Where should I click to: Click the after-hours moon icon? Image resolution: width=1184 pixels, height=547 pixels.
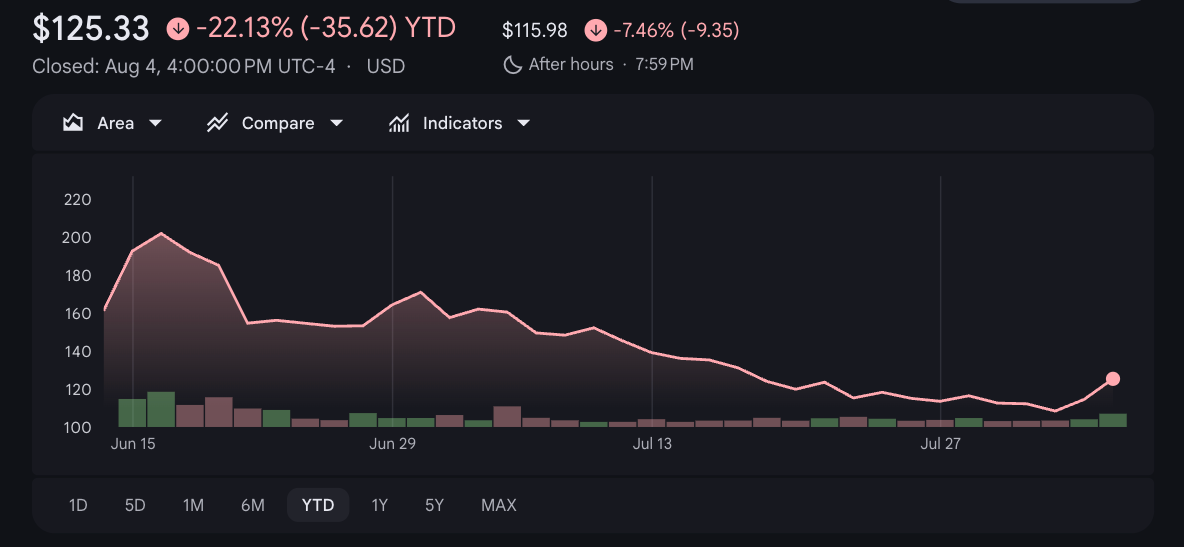point(513,65)
